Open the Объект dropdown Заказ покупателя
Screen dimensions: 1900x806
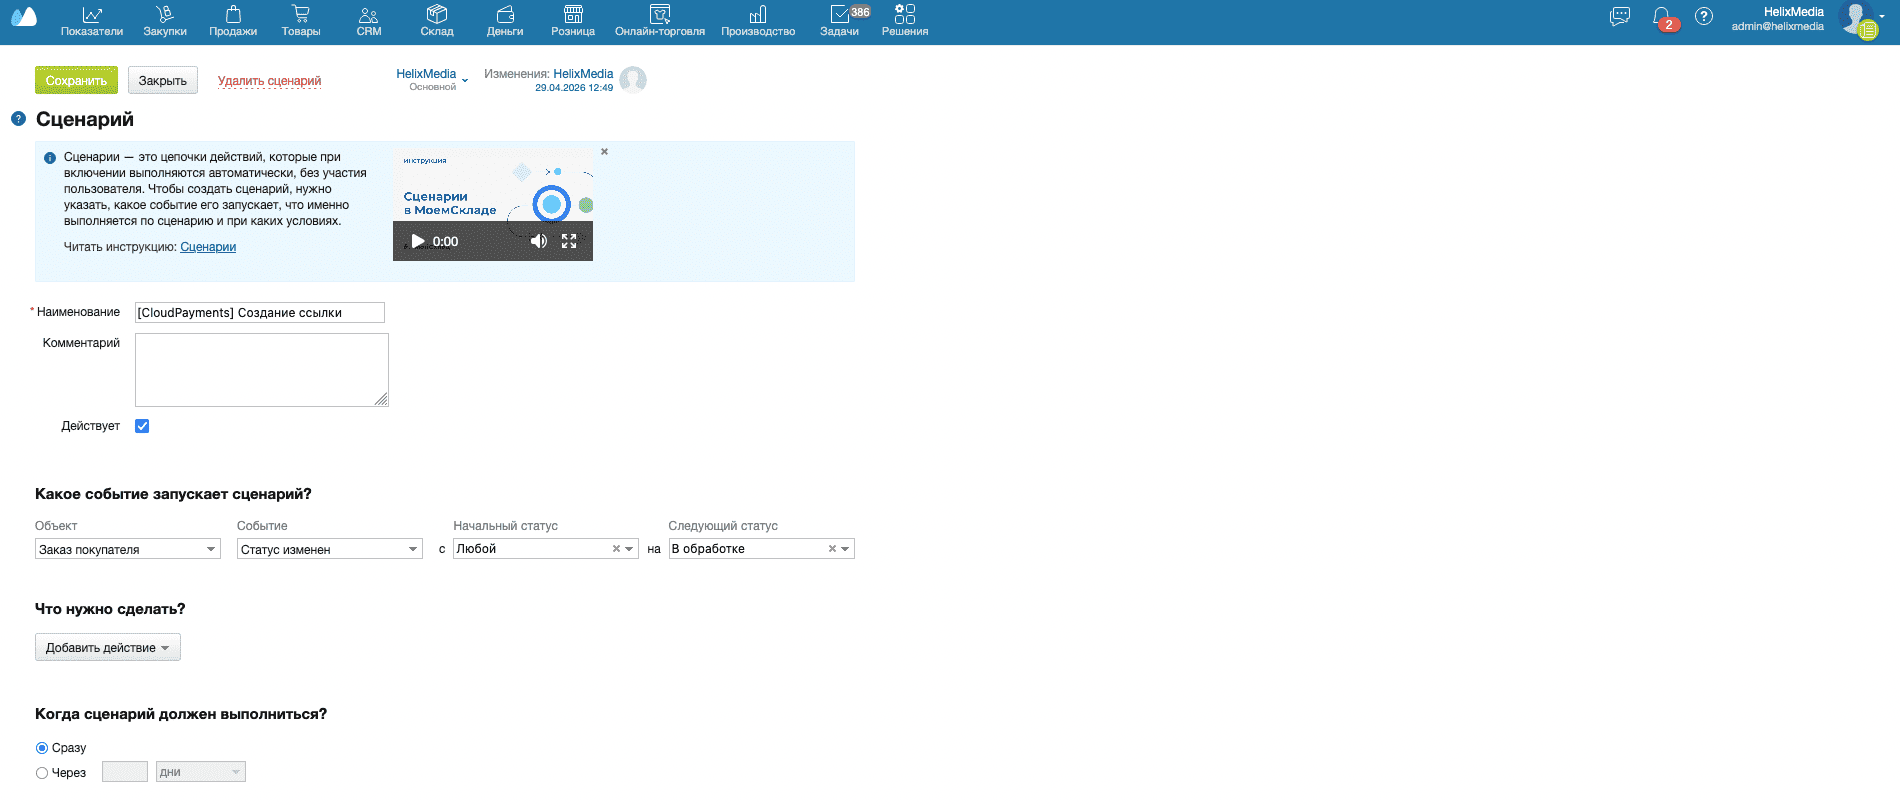(x=128, y=549)
